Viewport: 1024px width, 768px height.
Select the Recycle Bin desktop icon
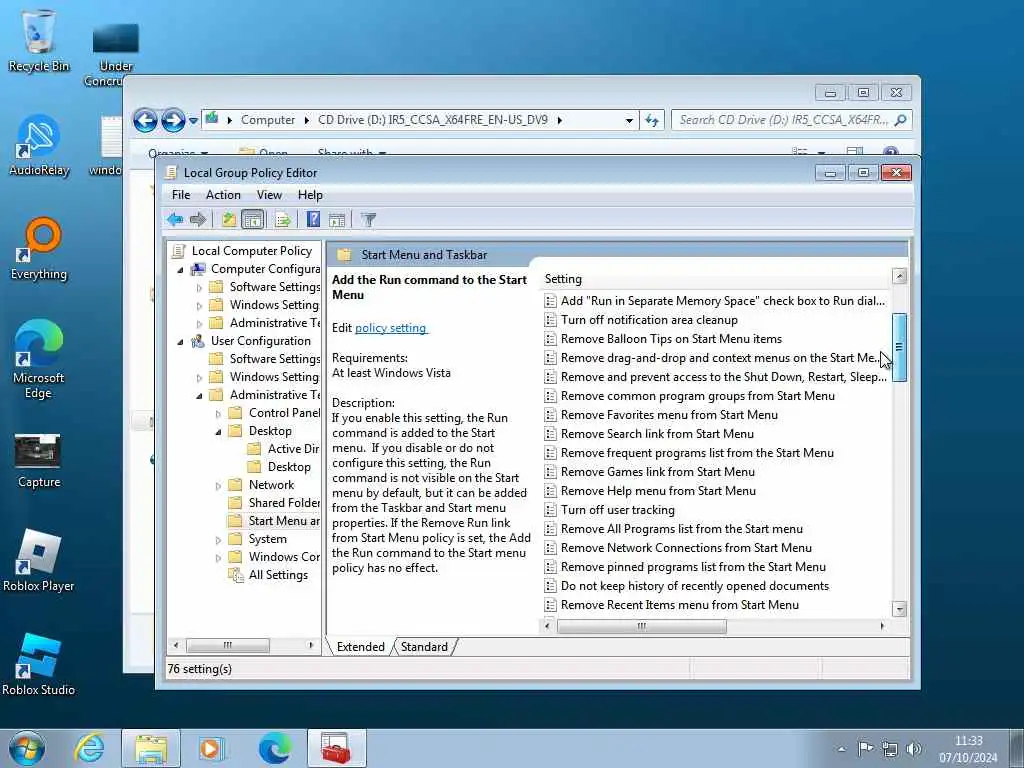tap(39, 40)
